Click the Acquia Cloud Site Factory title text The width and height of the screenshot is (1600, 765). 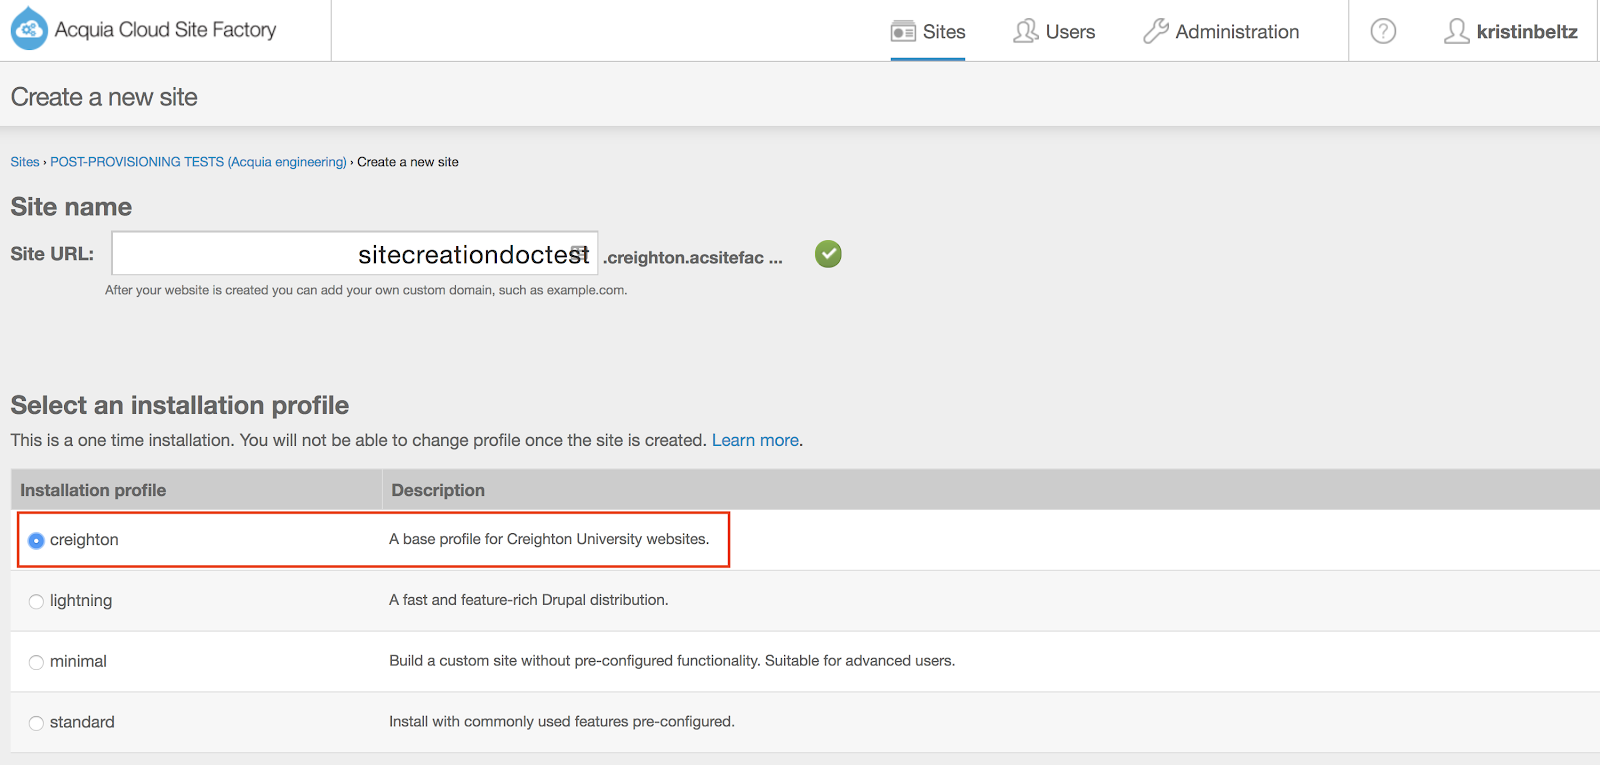(165, 30)
